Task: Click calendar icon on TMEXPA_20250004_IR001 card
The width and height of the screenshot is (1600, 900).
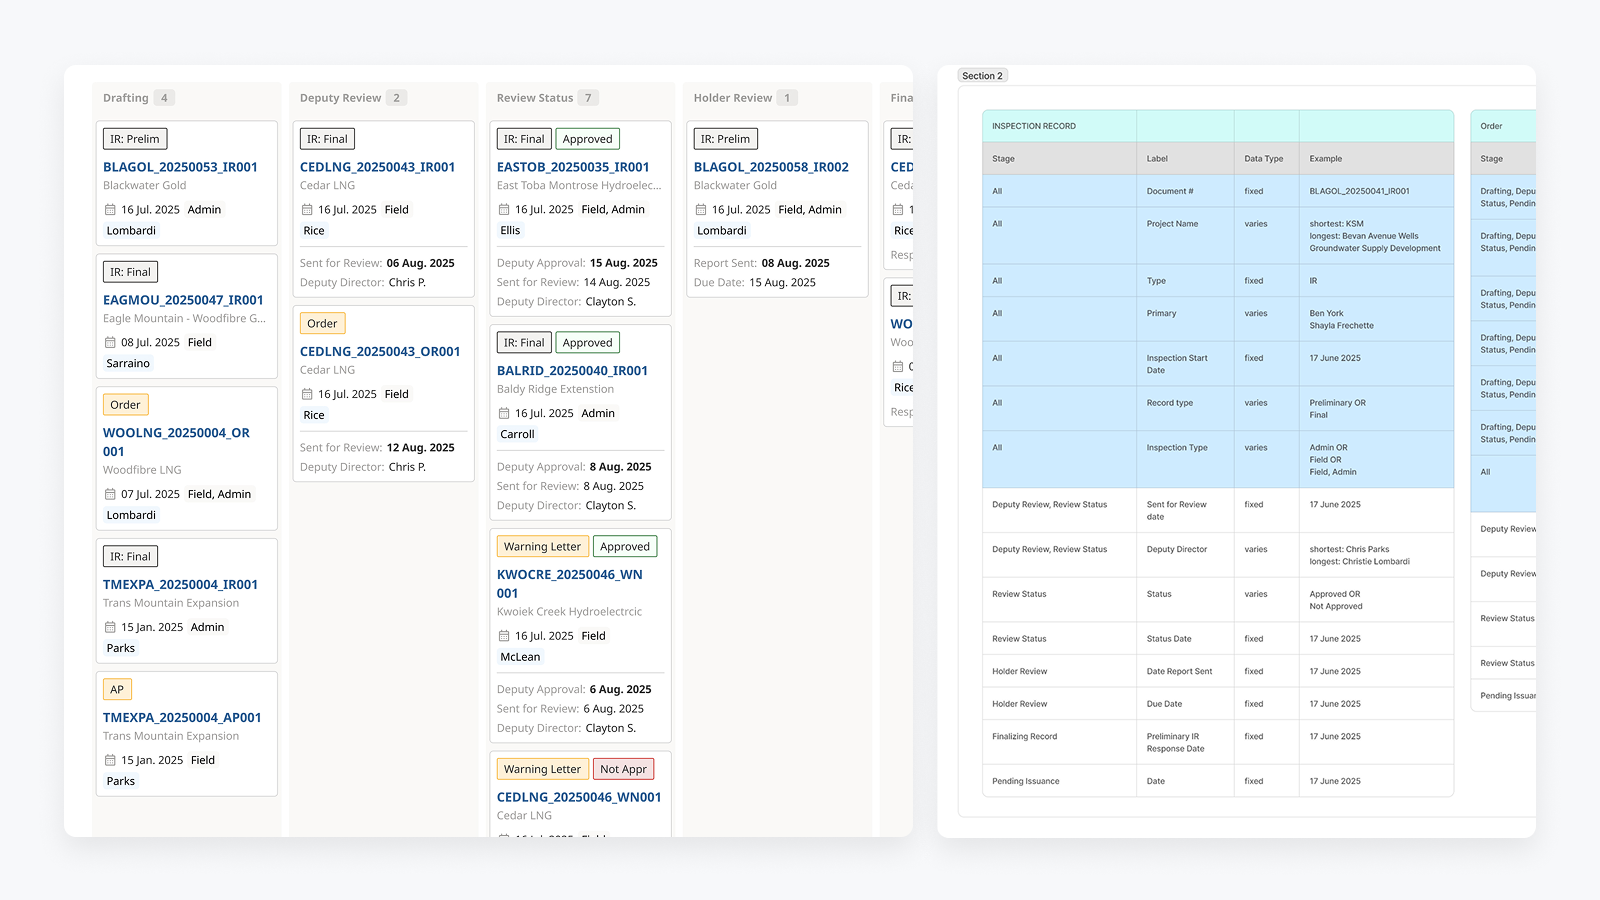Action: pyautogui.click(x=110, y=628)
